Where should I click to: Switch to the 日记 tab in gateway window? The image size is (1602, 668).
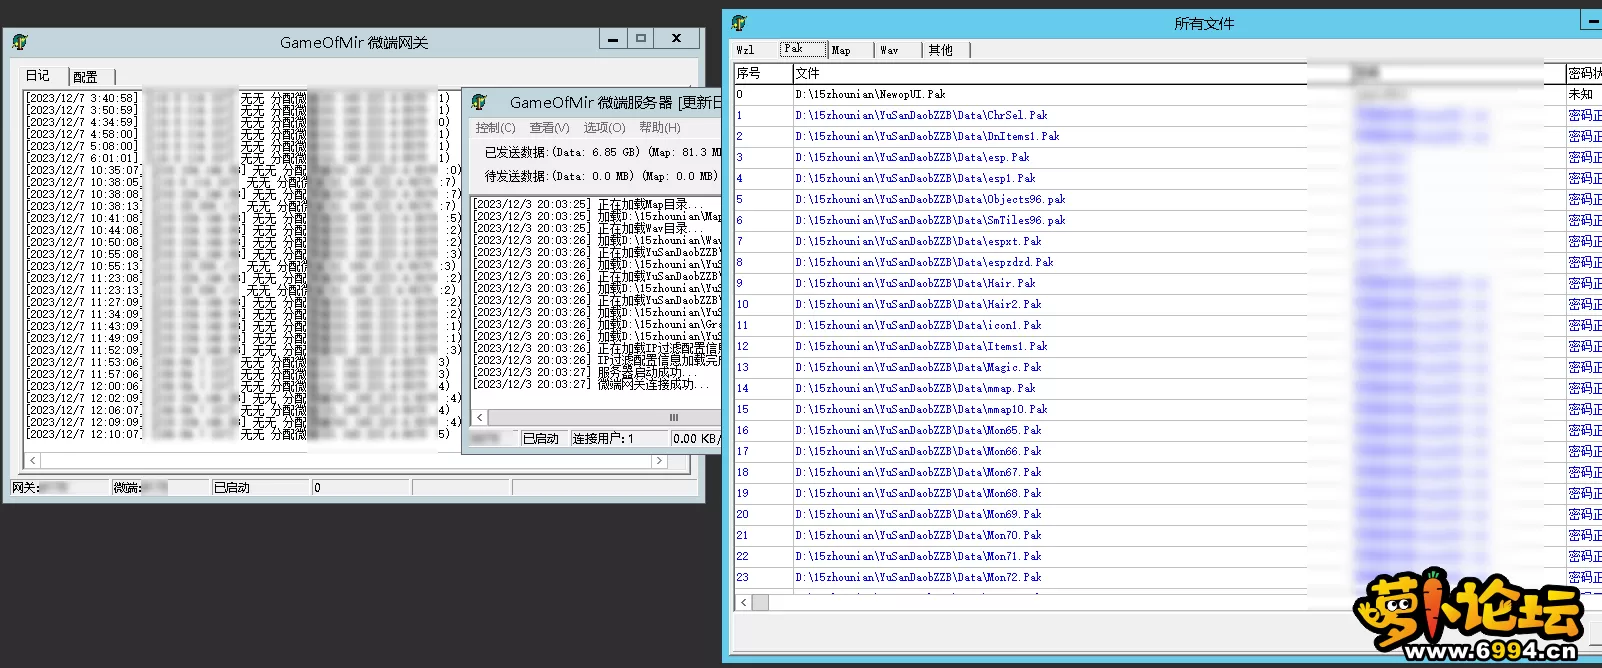(38, 76)
